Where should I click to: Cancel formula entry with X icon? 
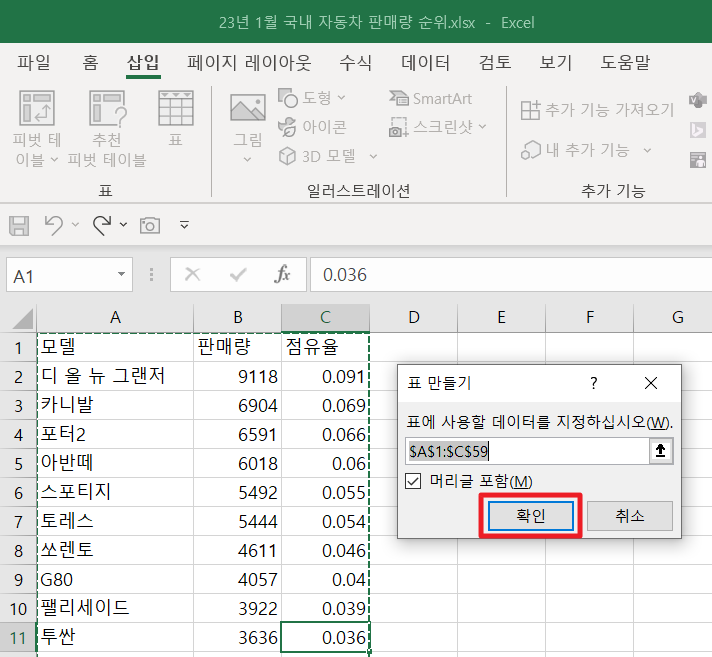[x=193, y=274]
